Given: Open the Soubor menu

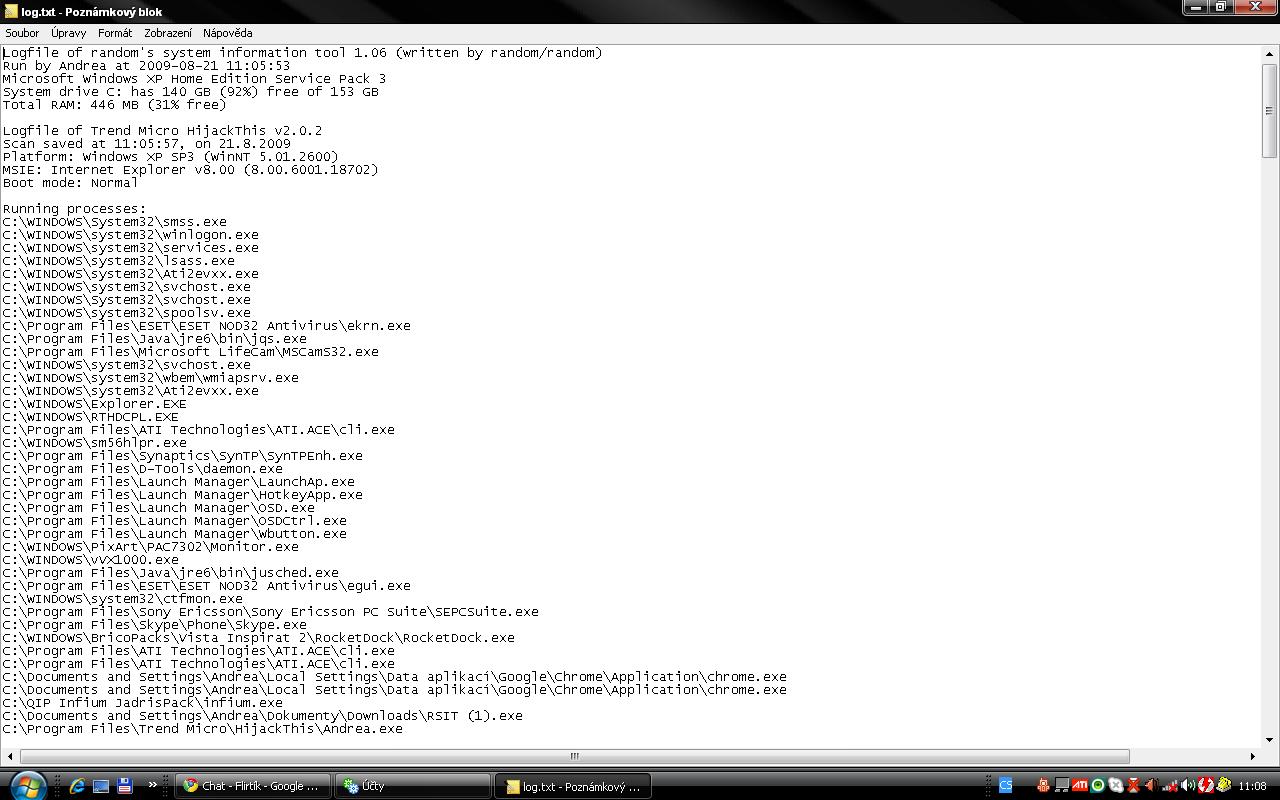Looking at the screenshot, I should tap(22, 33).
